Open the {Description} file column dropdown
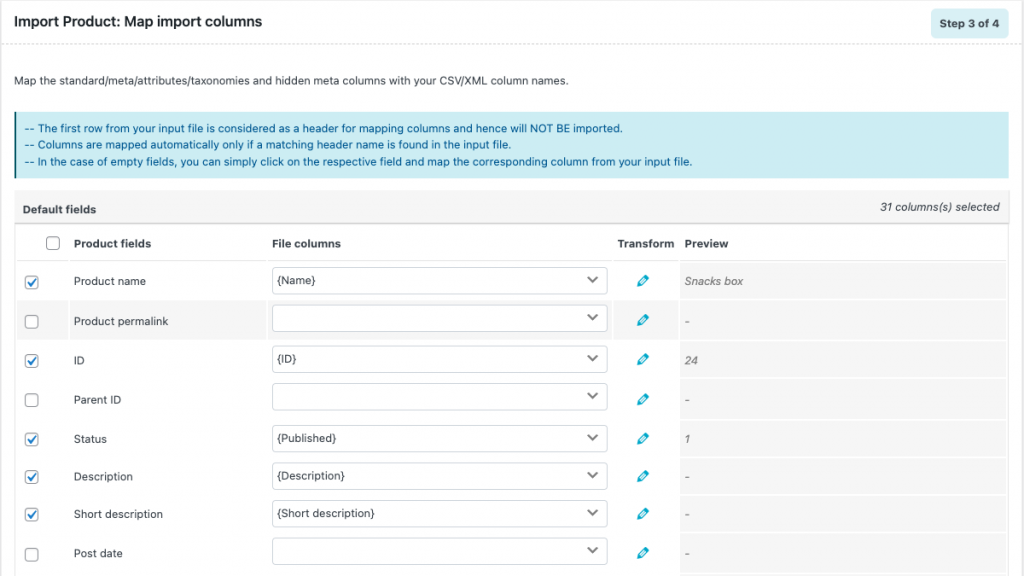This screenshot has width=1024, height=576. coord(440,475)
